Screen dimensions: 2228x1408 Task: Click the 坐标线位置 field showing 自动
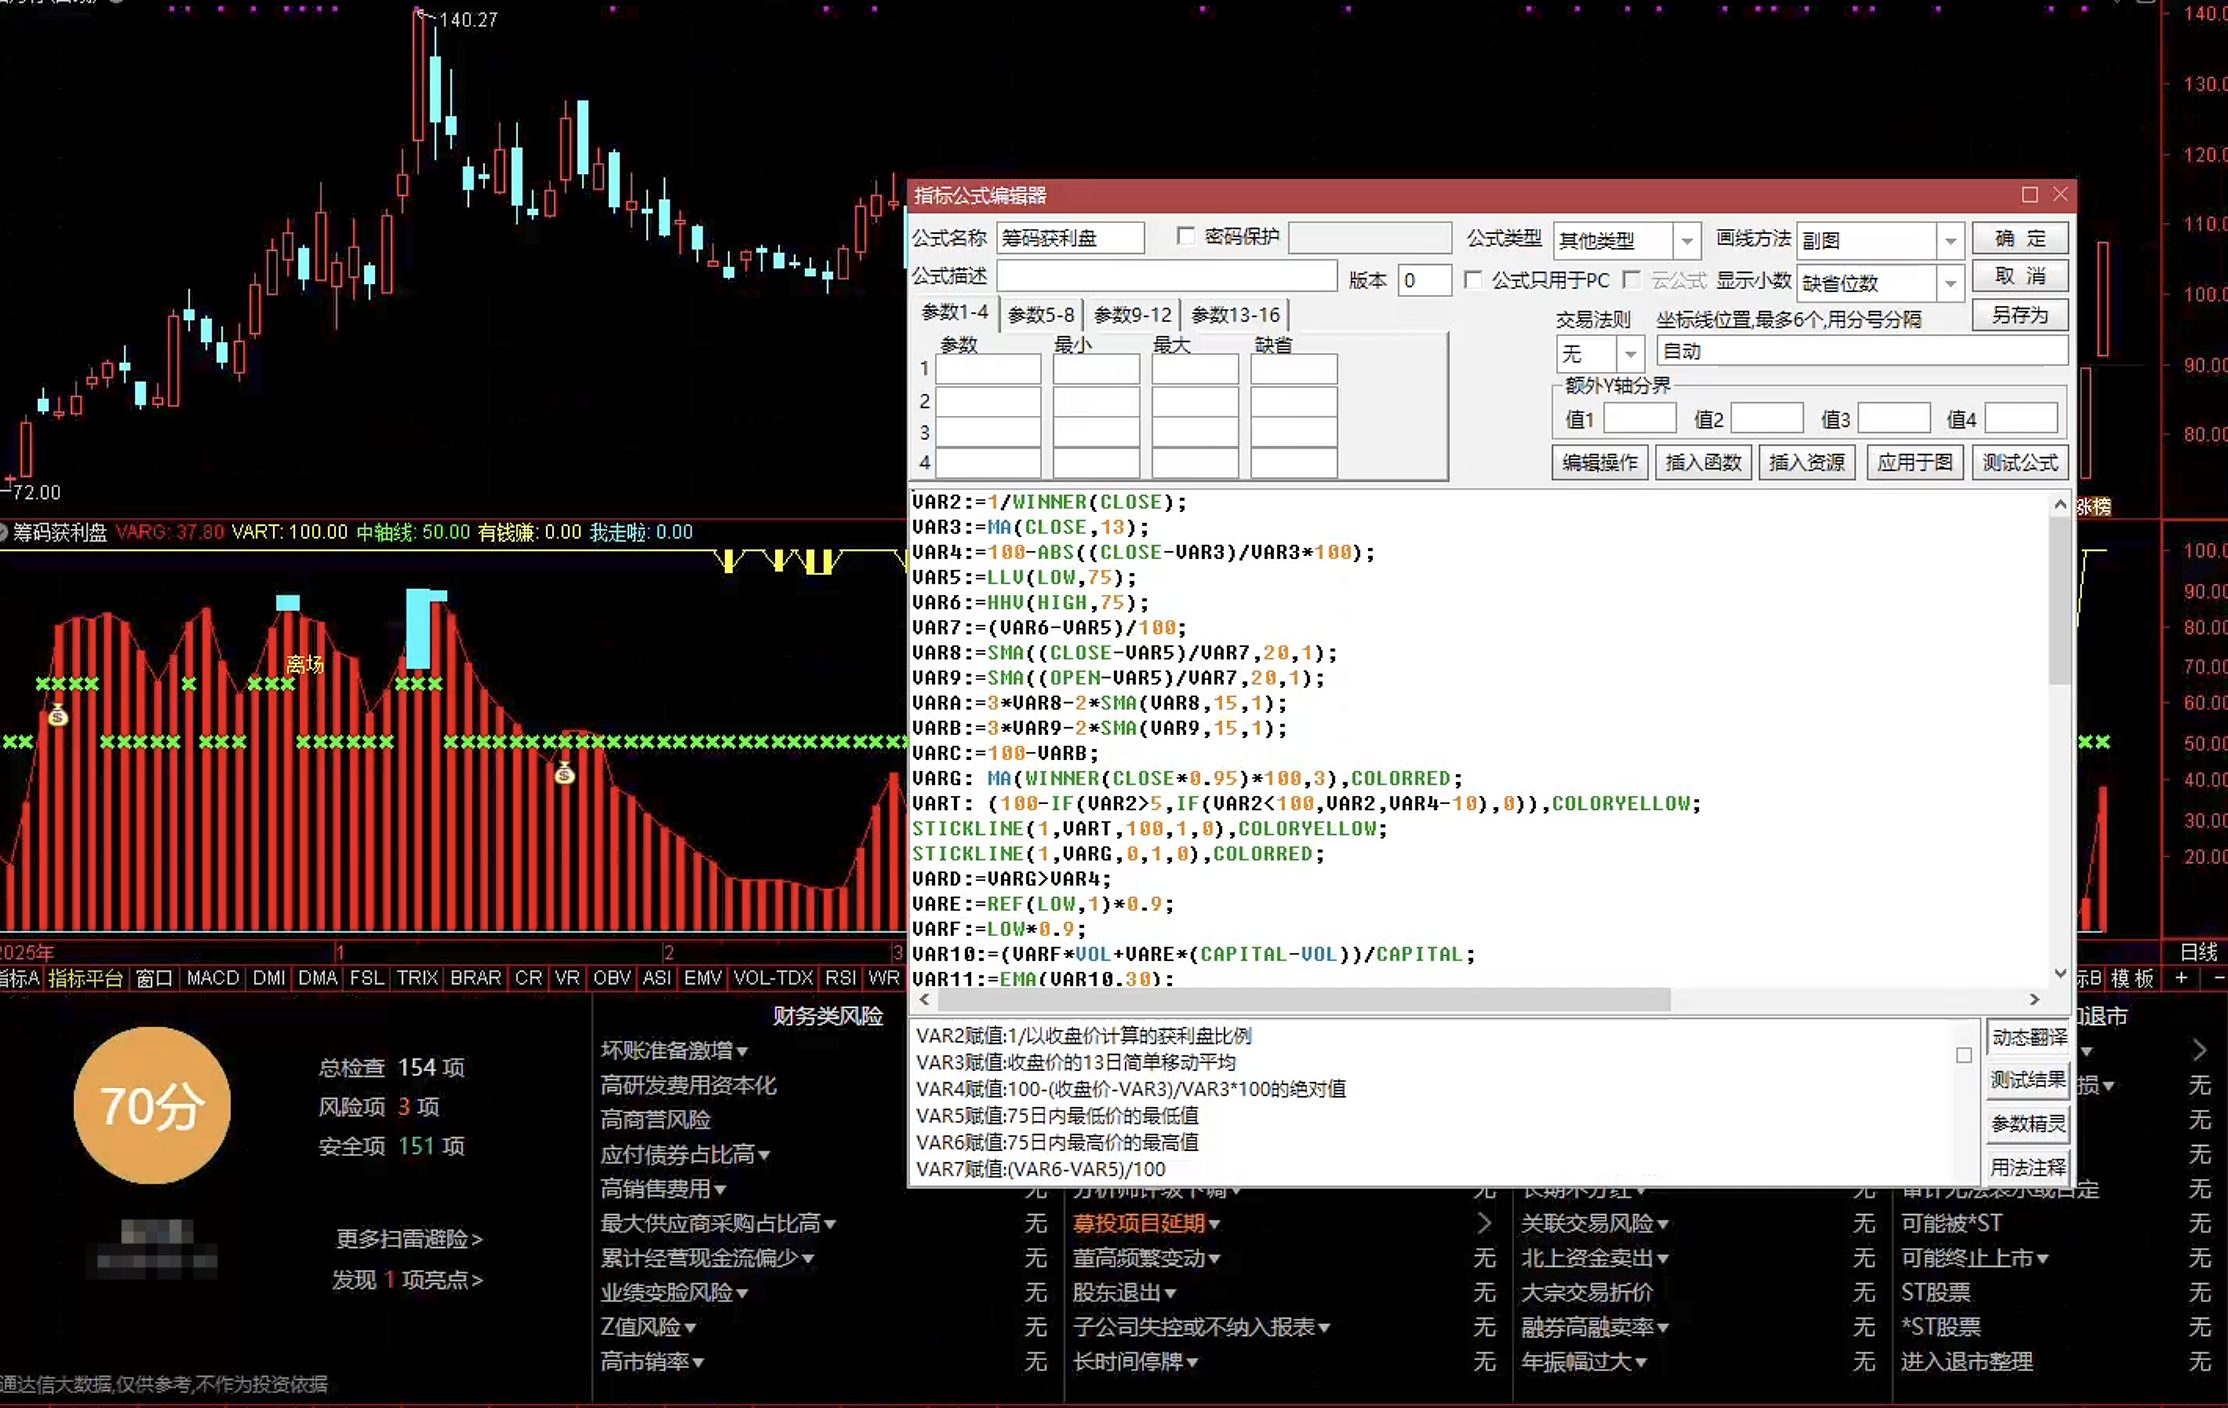(x=1862, y=351)
